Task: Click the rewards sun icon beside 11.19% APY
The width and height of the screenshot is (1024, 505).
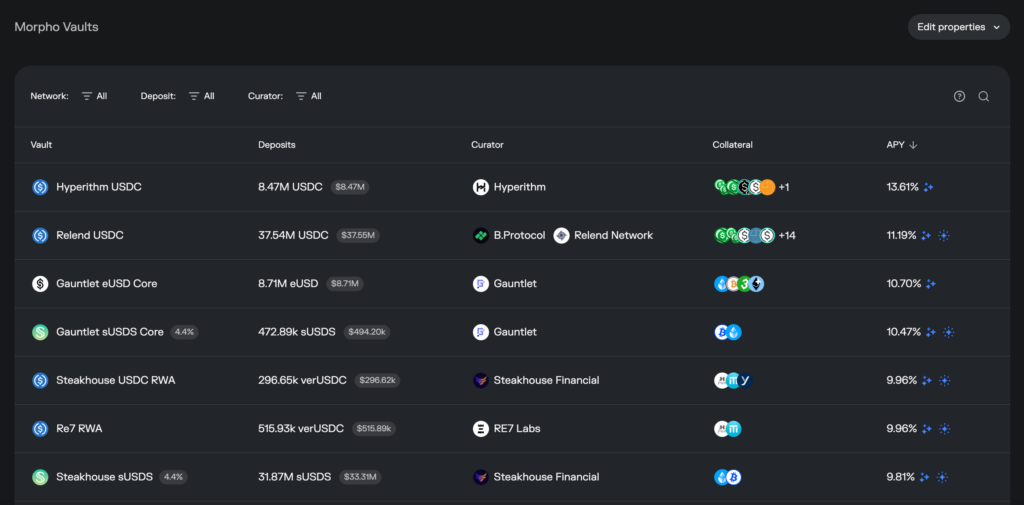Action: pos(944,235)
